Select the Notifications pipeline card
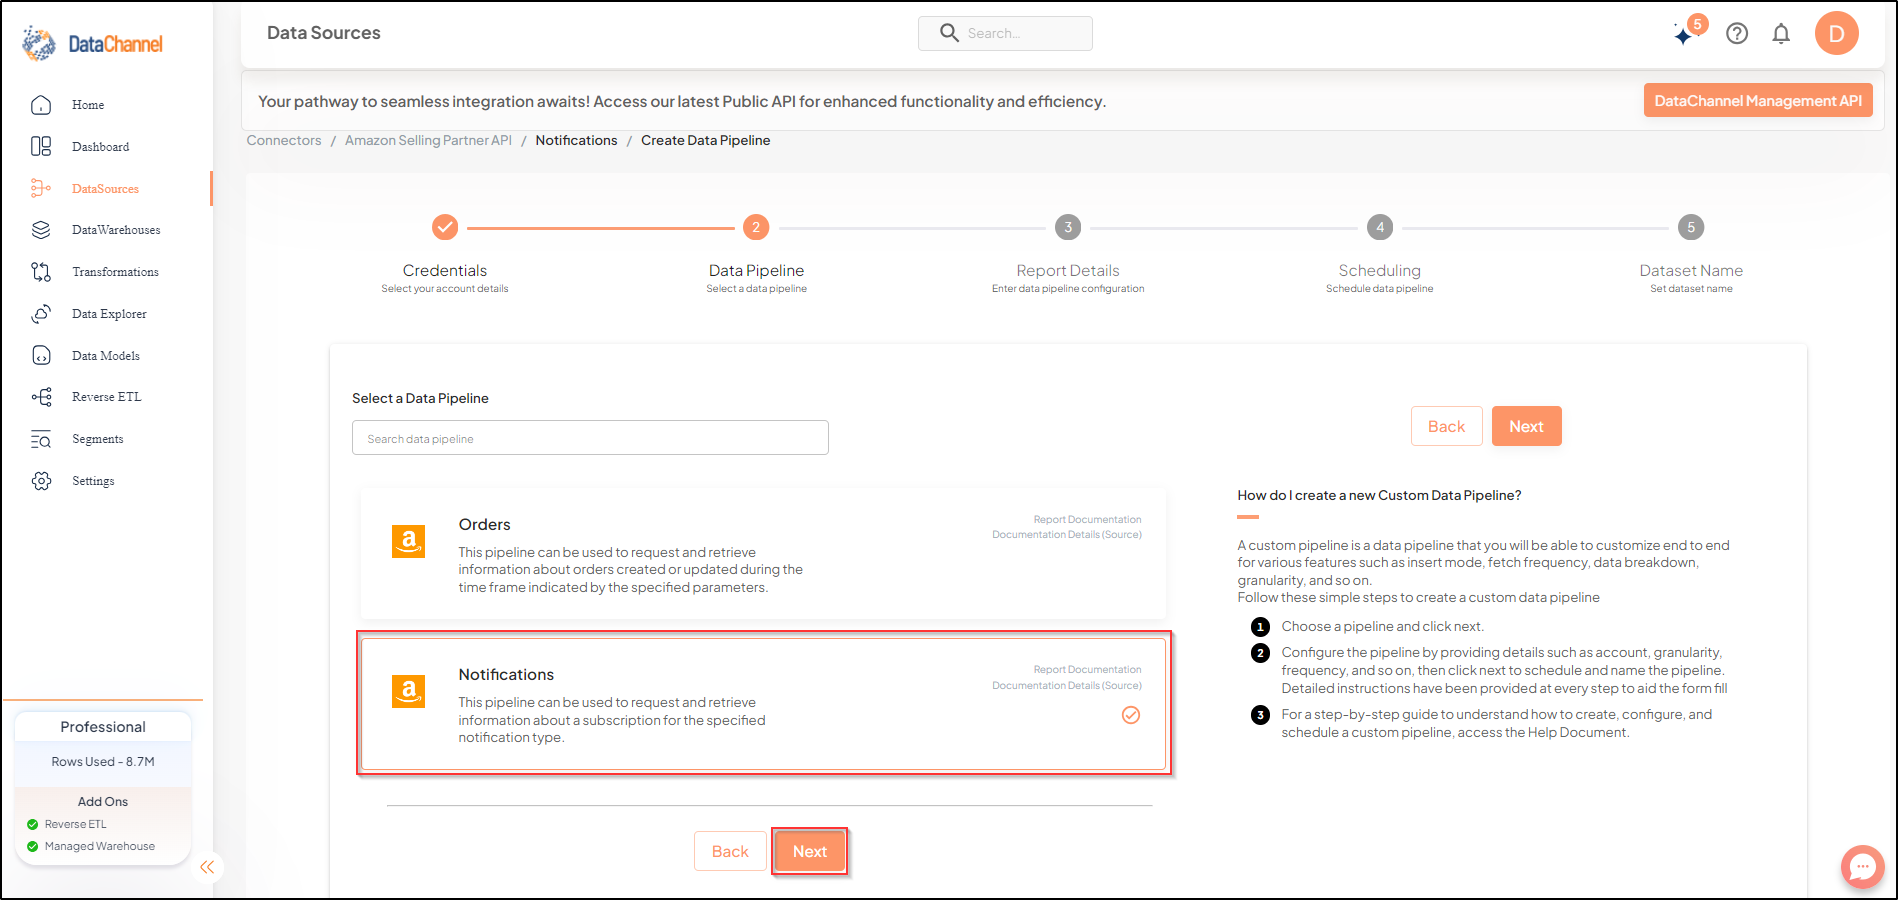Screen dimensions: 1898x900 tap(763, 704)
